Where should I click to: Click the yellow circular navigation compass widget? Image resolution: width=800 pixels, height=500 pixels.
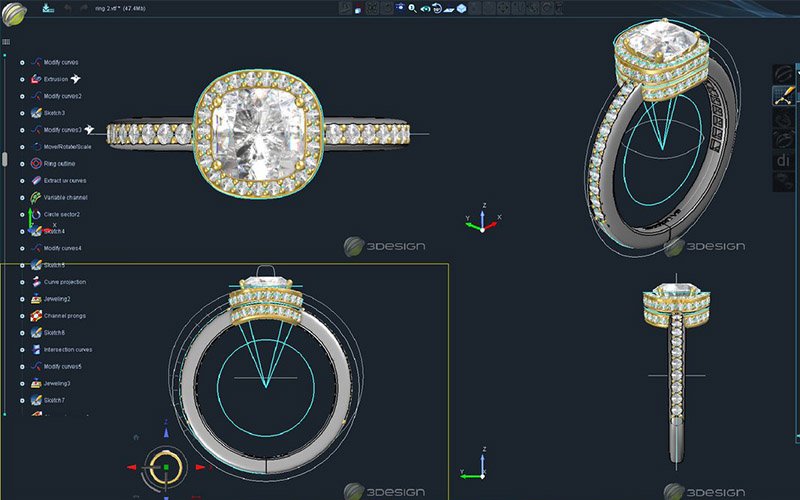(x=165, y=466)
